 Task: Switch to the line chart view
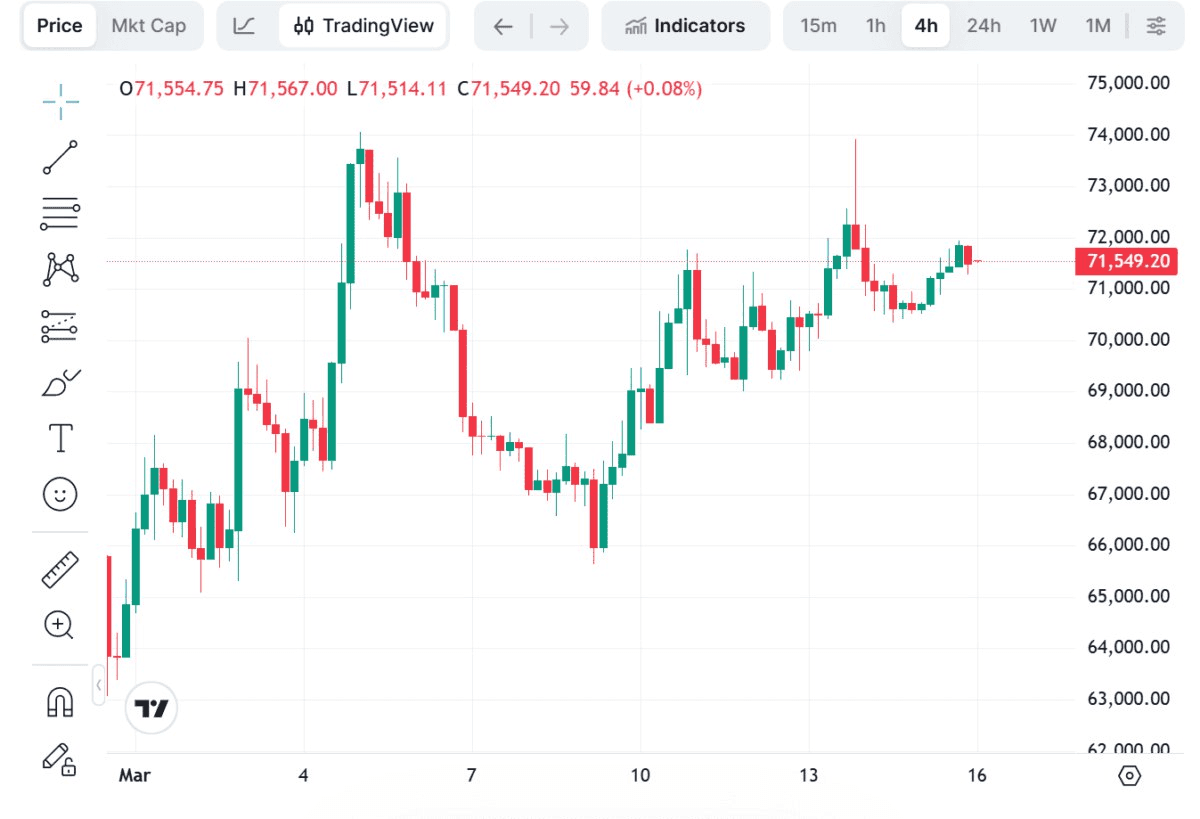coord(244,26)
